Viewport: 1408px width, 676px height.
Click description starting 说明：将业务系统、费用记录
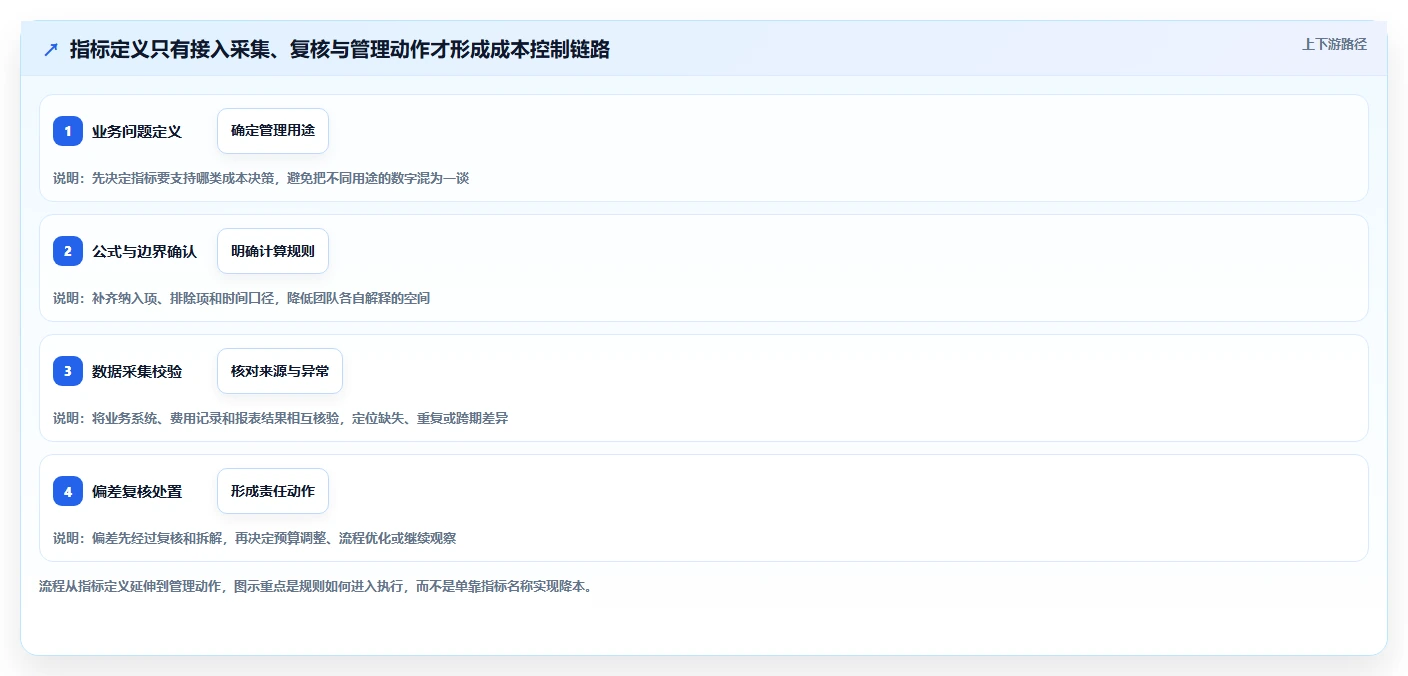[x=280, y=418]
